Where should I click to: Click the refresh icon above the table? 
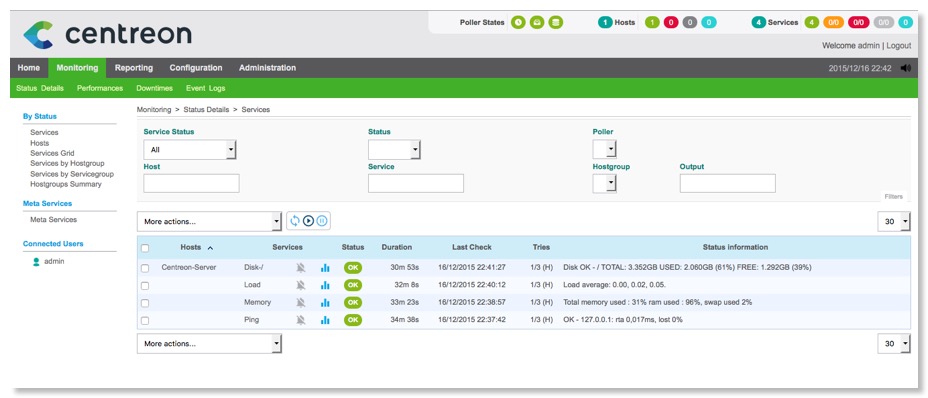coord(294,221)
